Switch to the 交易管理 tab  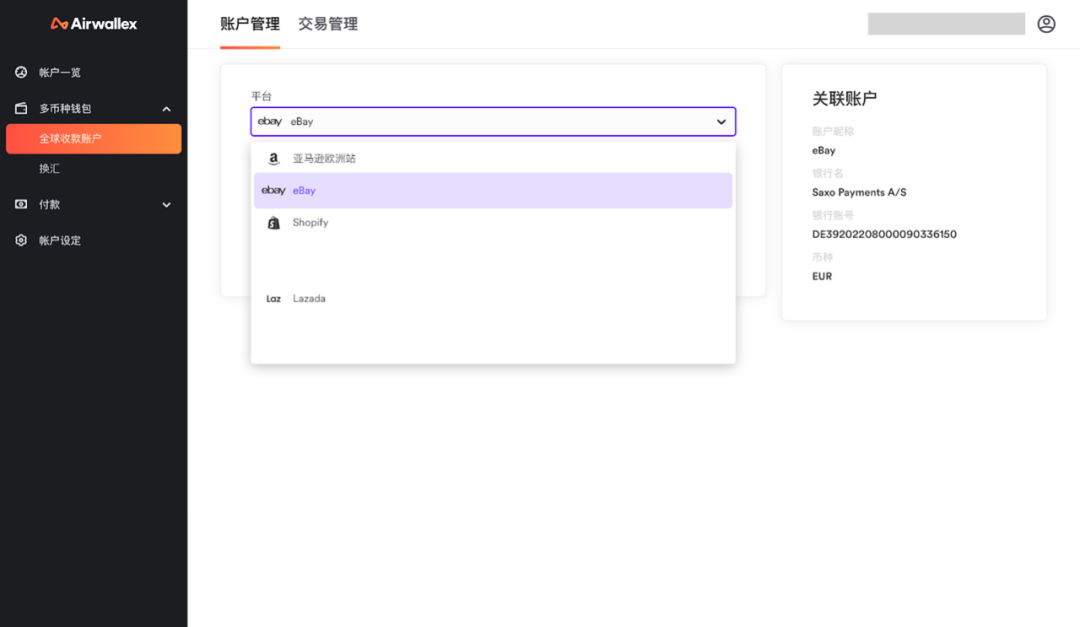tap(328, 24)
